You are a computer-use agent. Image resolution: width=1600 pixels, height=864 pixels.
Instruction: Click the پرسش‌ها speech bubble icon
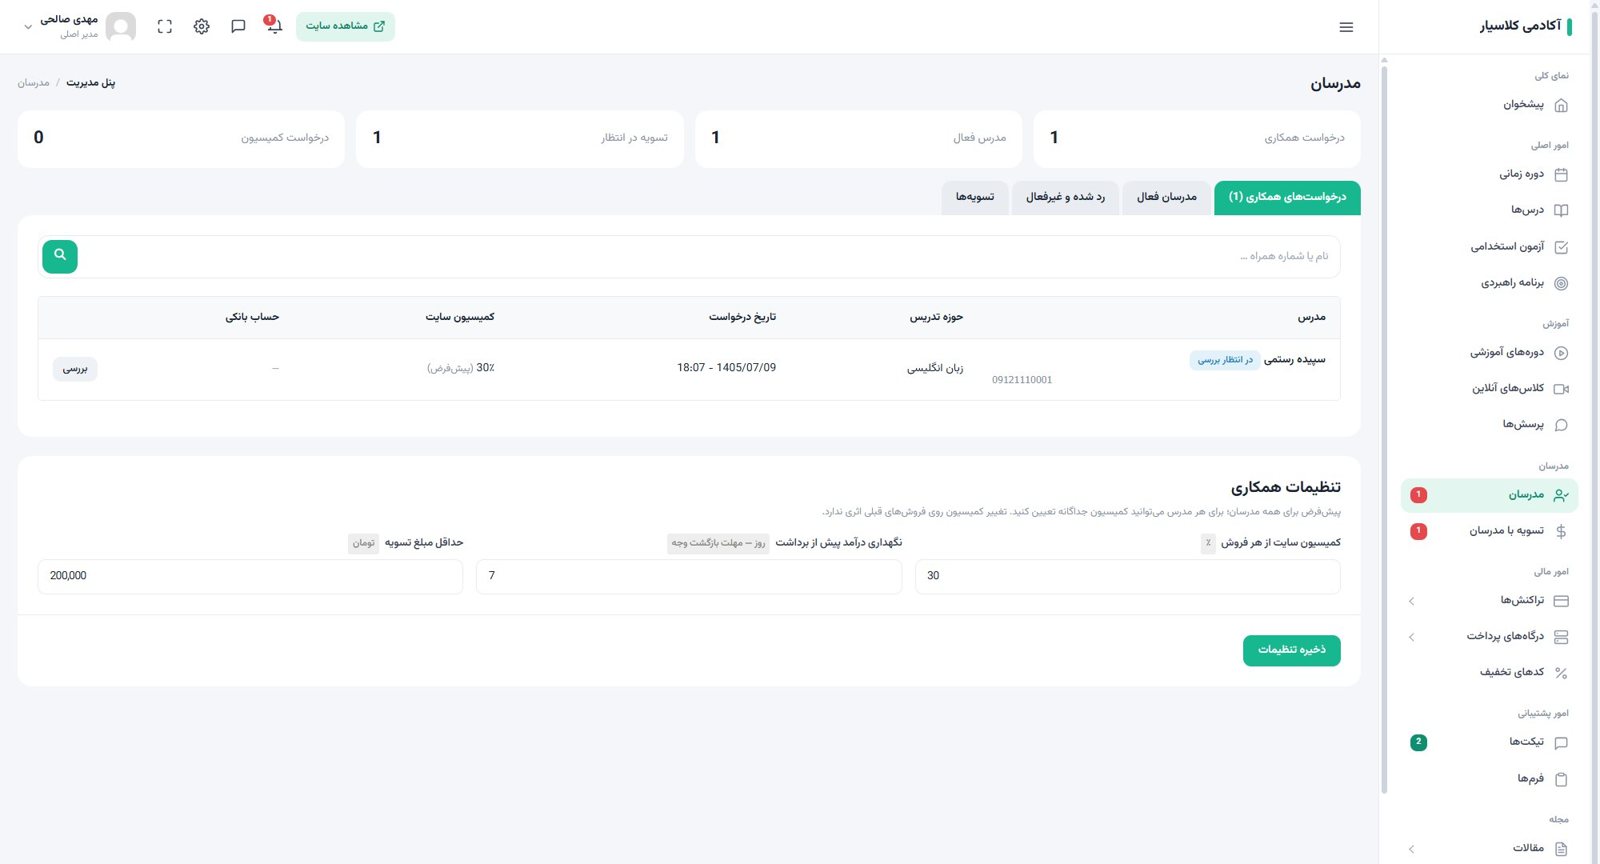click(1561, 425)
